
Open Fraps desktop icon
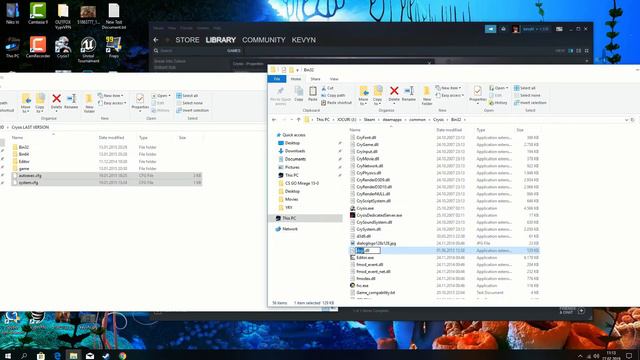tap(113, 47)
